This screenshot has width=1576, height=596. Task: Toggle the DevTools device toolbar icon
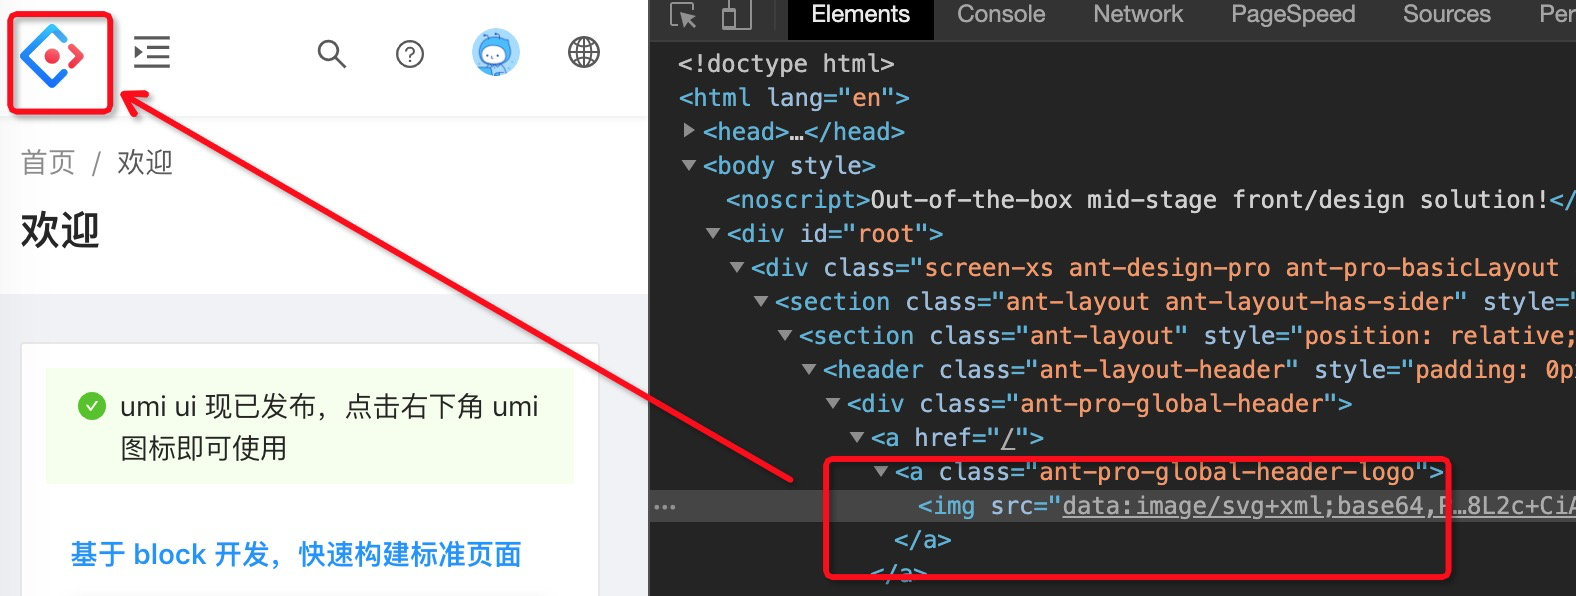(736, 15)
